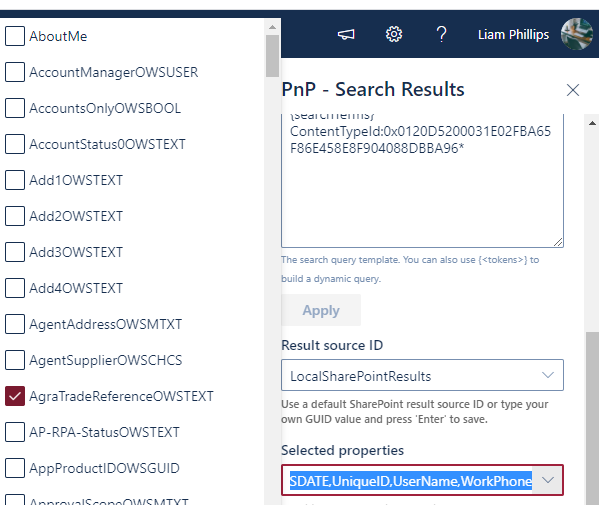Click the Apply button
This screenshot has height=505, width=599.
click(321, 310)
